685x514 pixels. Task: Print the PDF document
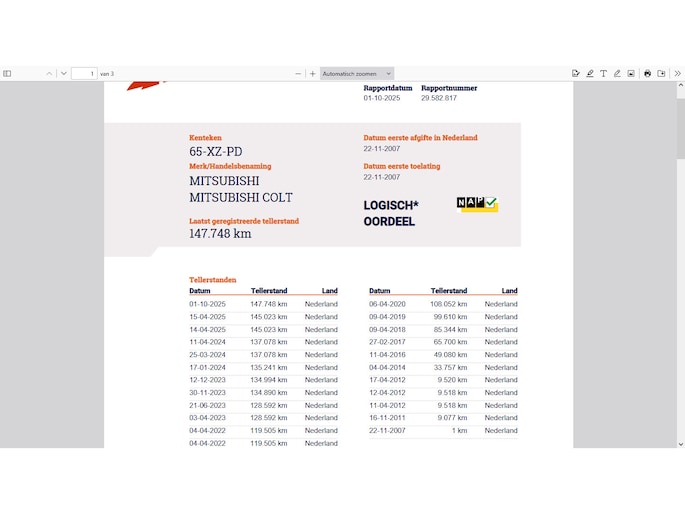tap(647, 73)
